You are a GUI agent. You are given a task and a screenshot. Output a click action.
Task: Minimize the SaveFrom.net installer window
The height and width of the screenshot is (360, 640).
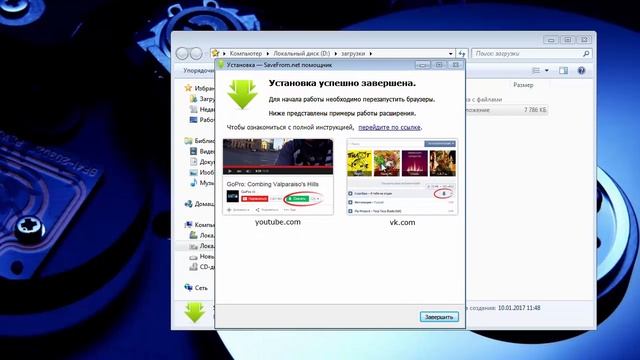tap(422, 65)
